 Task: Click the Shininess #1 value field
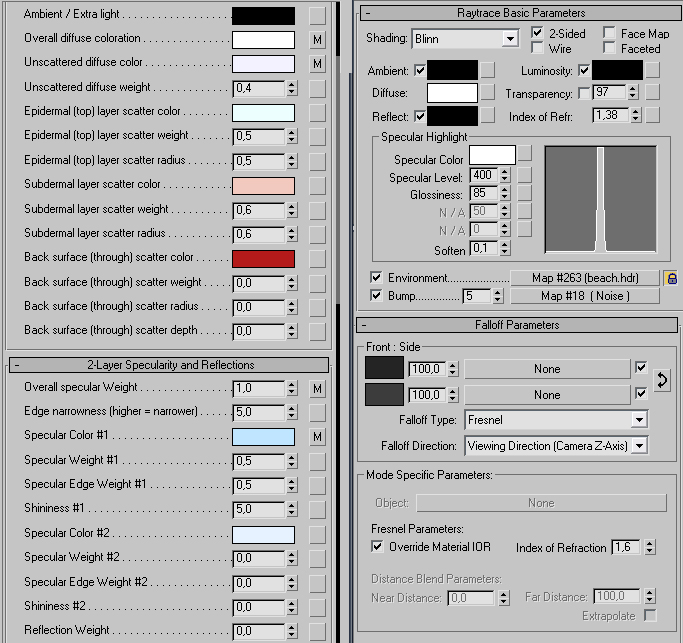[259, 509]
